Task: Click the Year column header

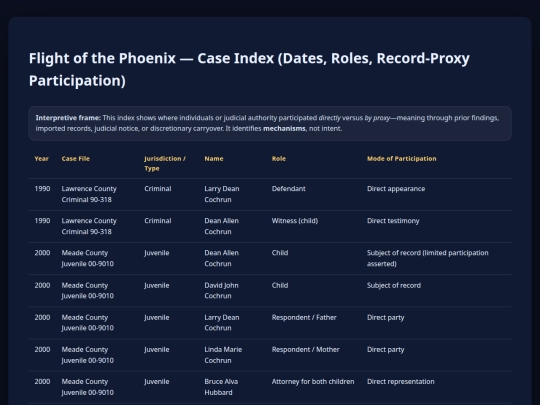Action: (41, 159)
